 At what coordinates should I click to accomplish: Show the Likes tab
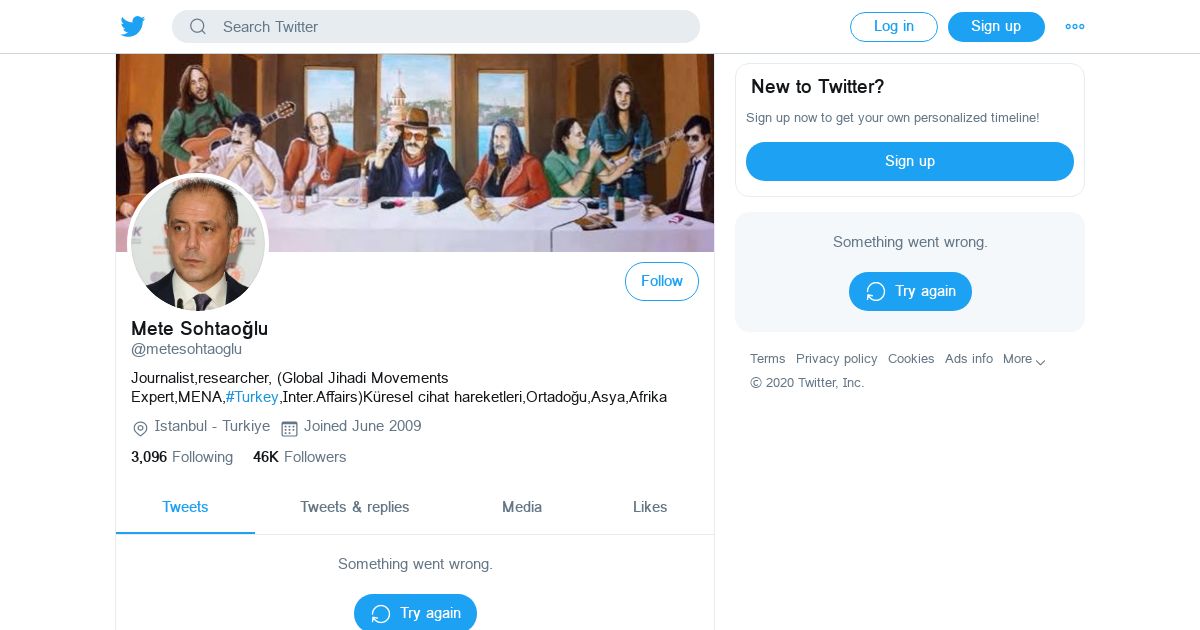tap(650, 507)
